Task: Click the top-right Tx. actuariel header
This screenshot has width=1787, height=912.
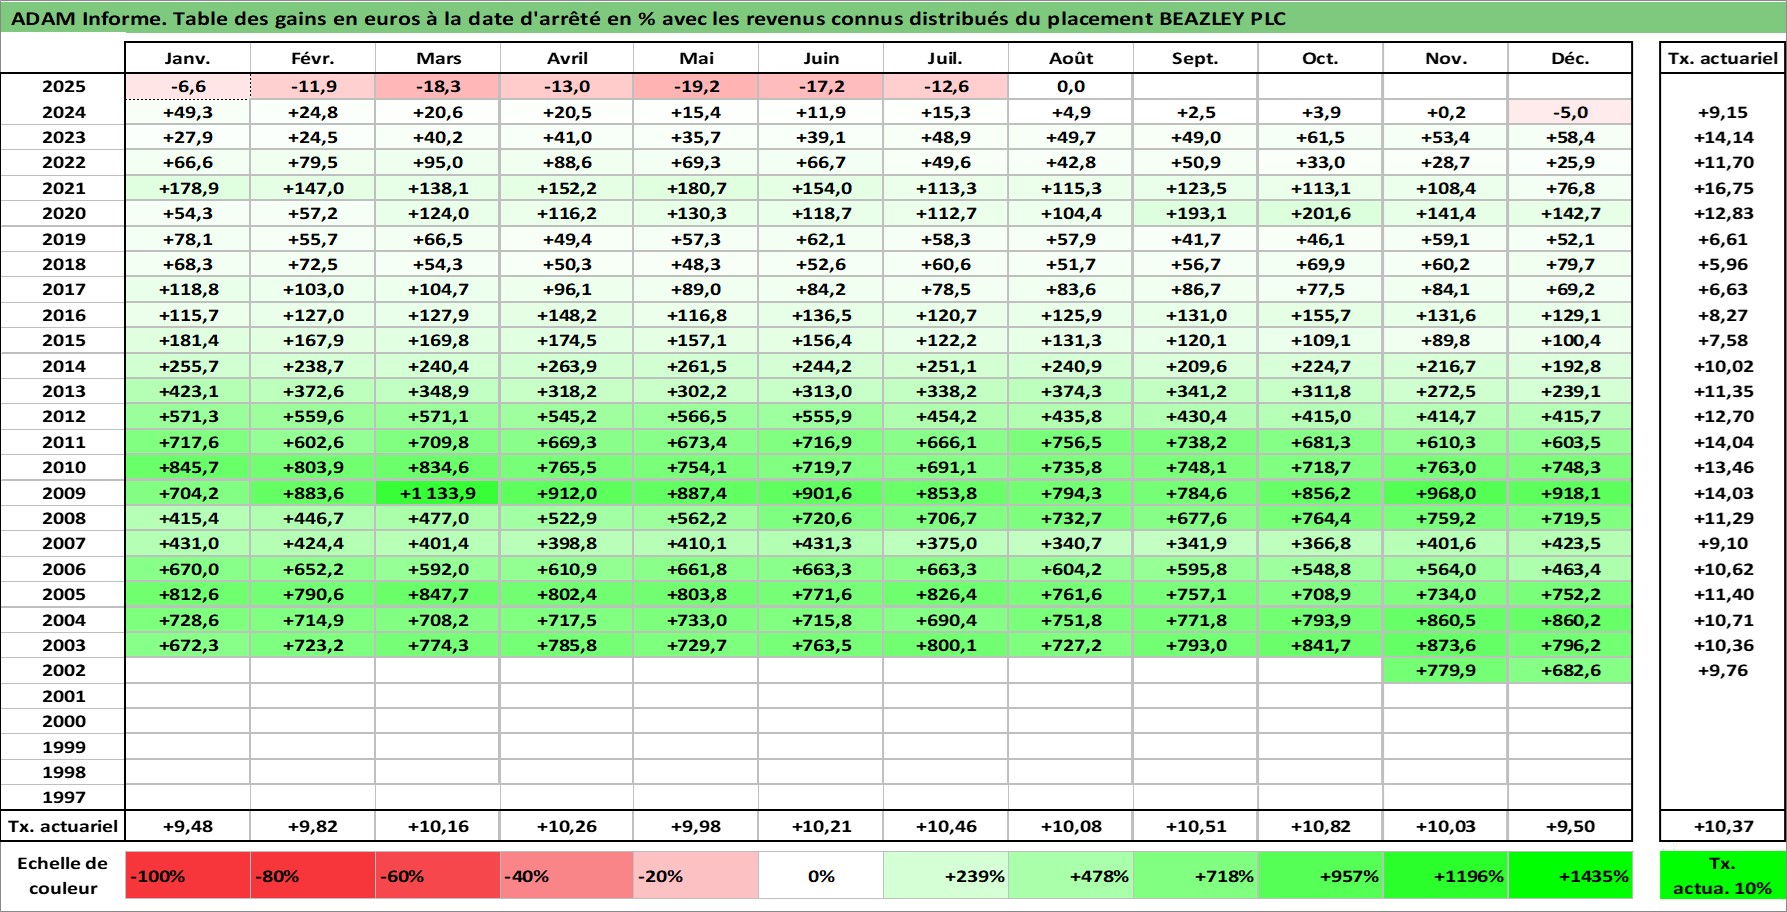Action: tap(1722, 58)
